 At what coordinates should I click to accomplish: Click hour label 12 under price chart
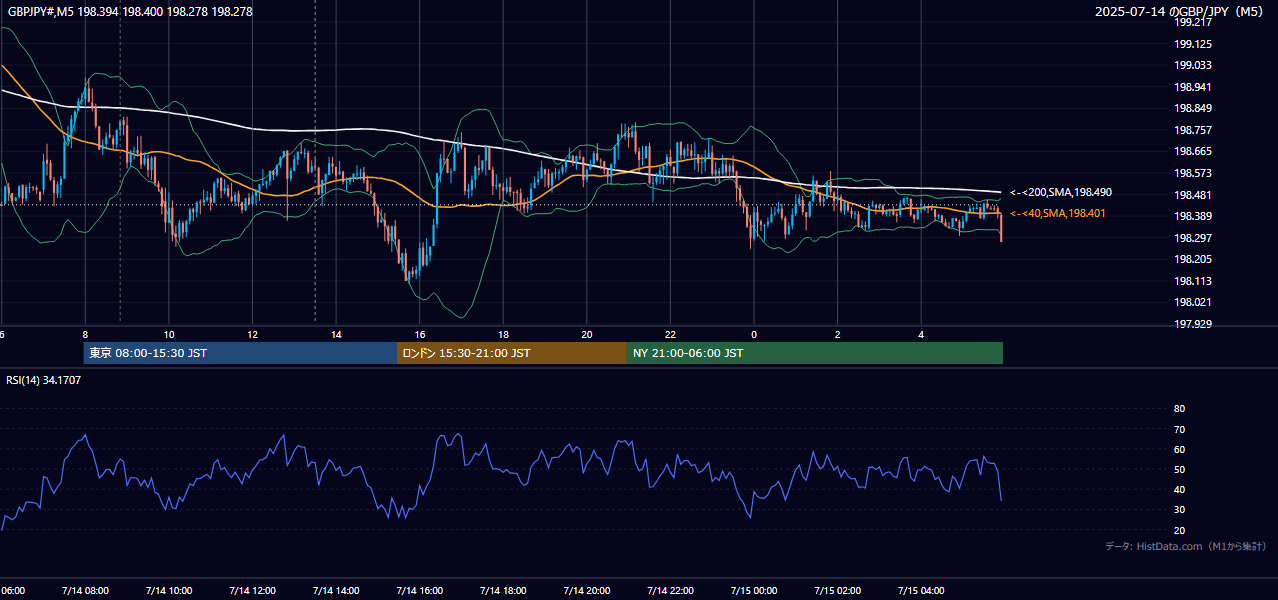pyautogui.click(x=252, y=334)
